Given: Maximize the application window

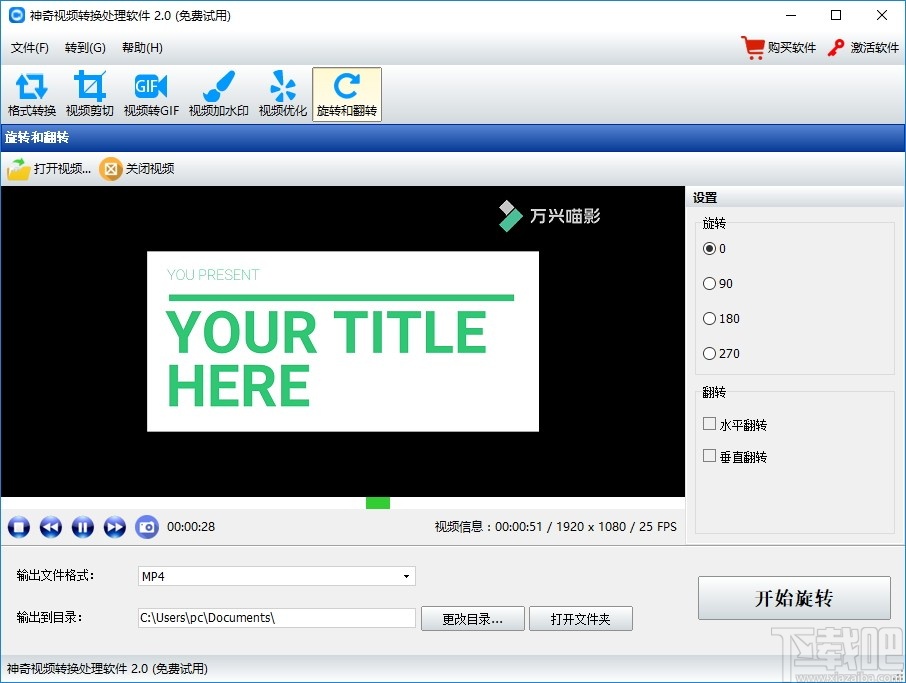Looking at the screenshot, I should (x=836, y=15).
